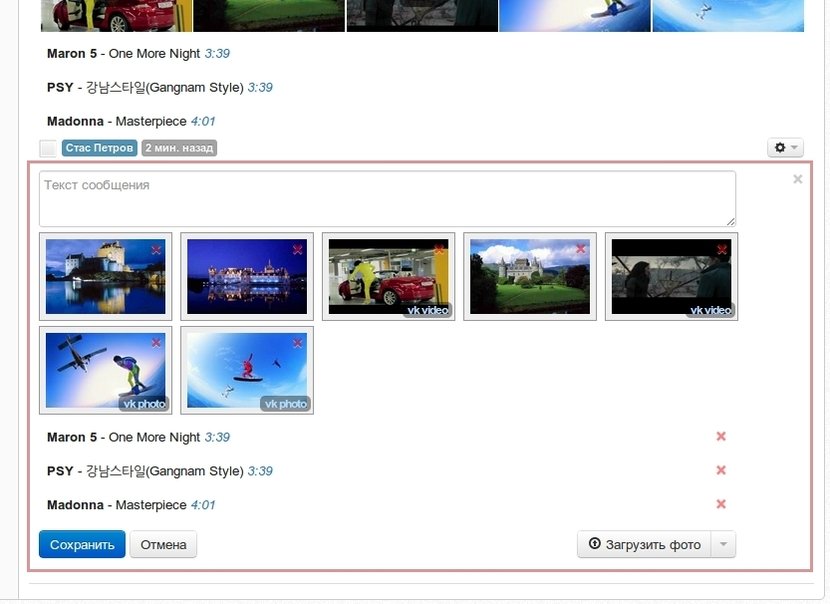830x604 pixels.
Task: Remove the red car video attachment
Action: (x=439, y=249)
